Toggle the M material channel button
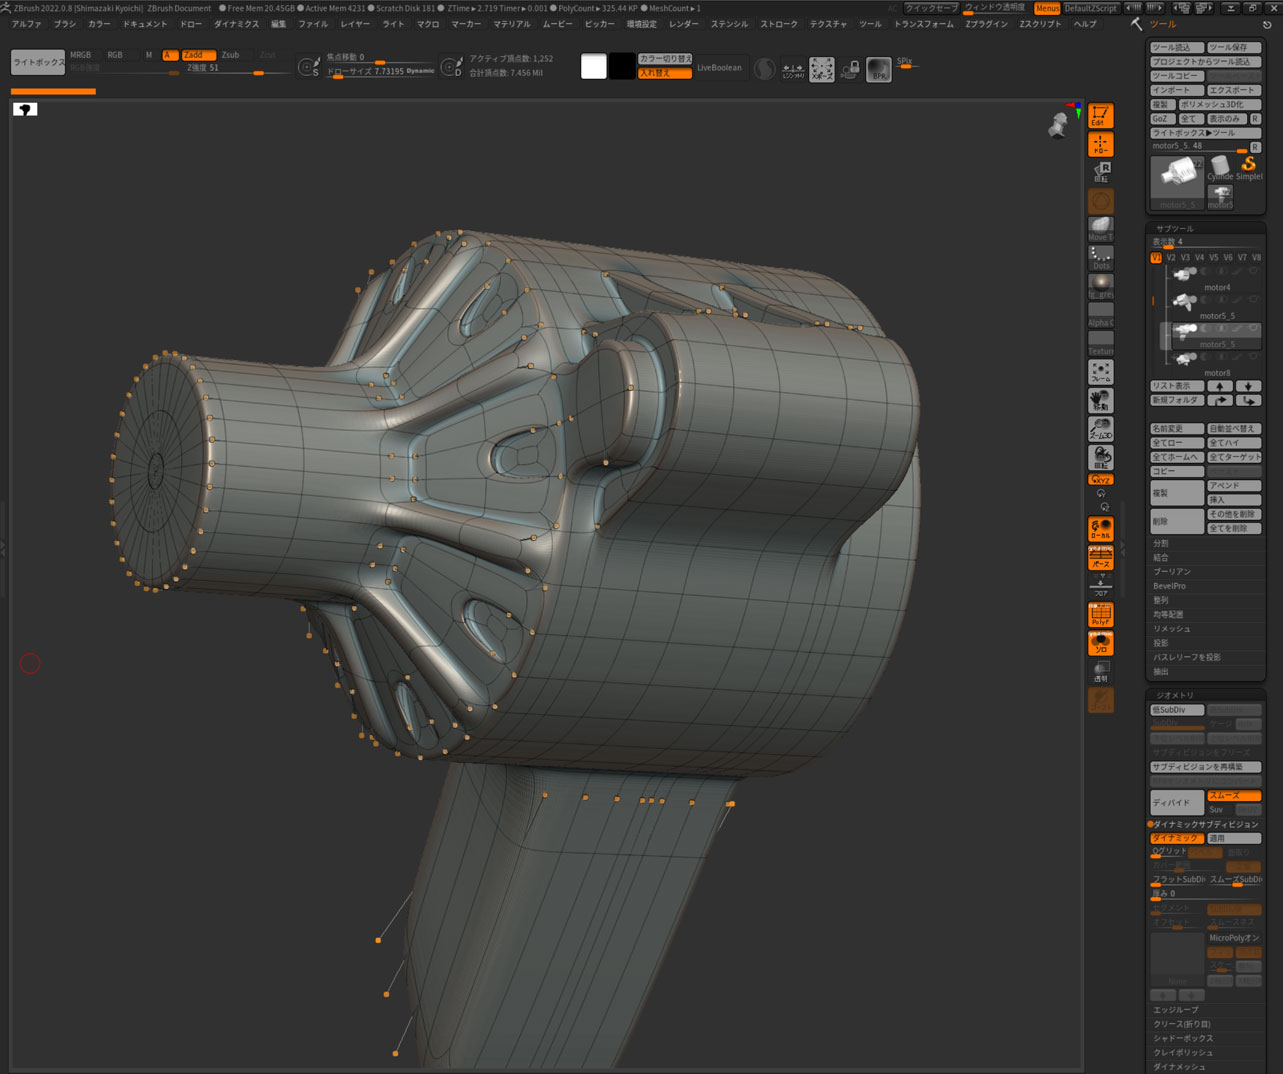The height and width of the screenshot is (1074, 1283). click(149, 55)
